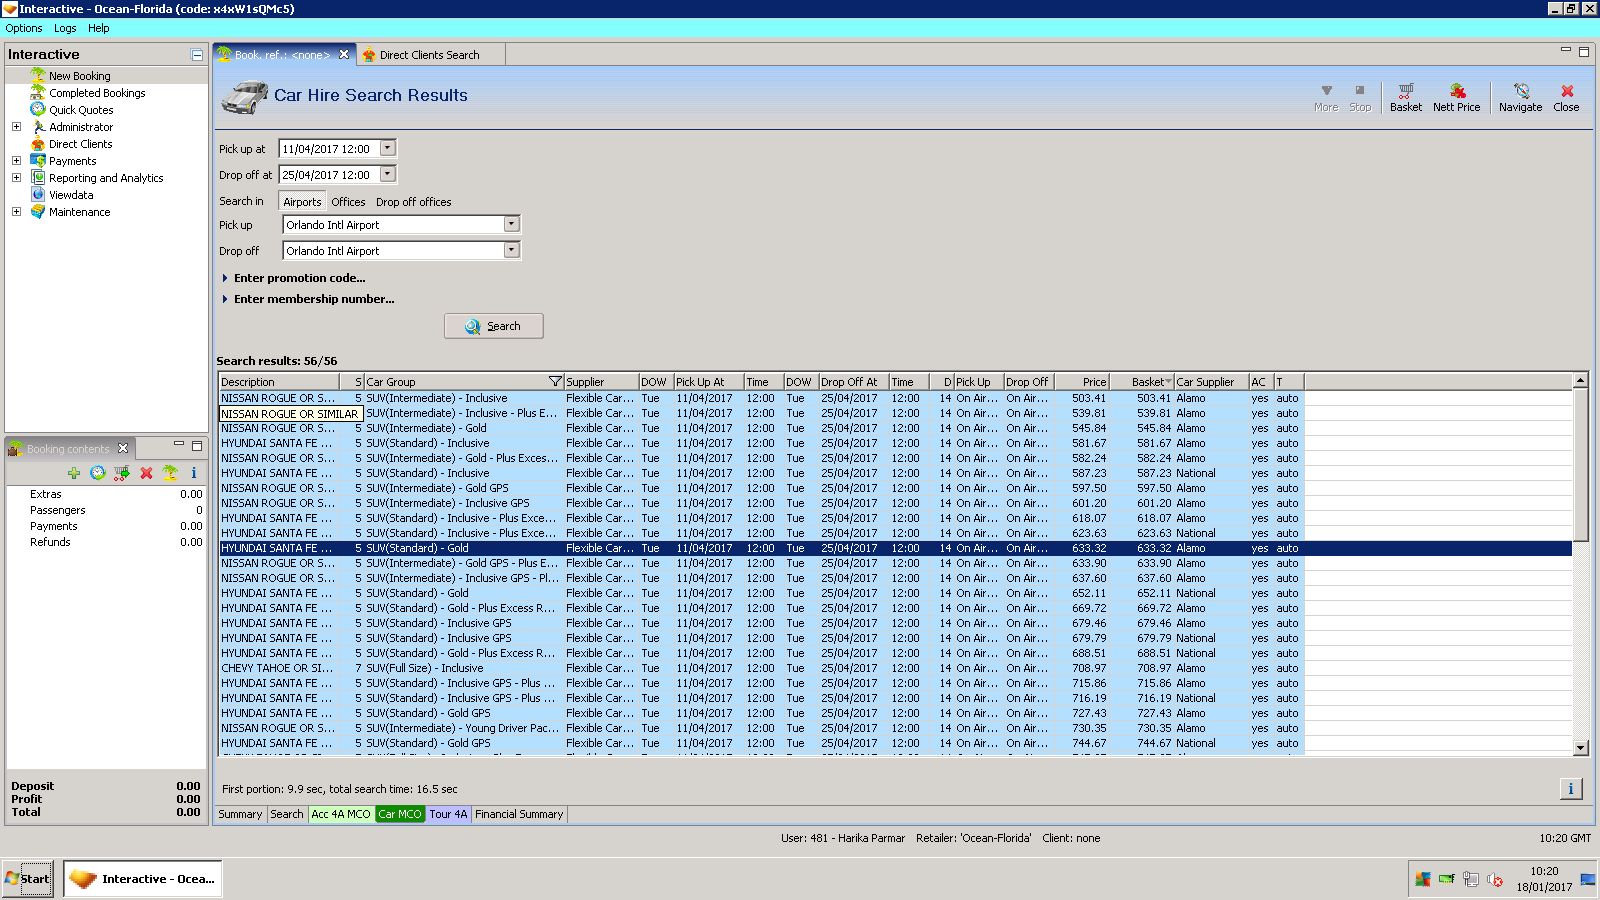
Task: Click the palm tree icon in Booking contents toolbar
Action: point(170,473)
